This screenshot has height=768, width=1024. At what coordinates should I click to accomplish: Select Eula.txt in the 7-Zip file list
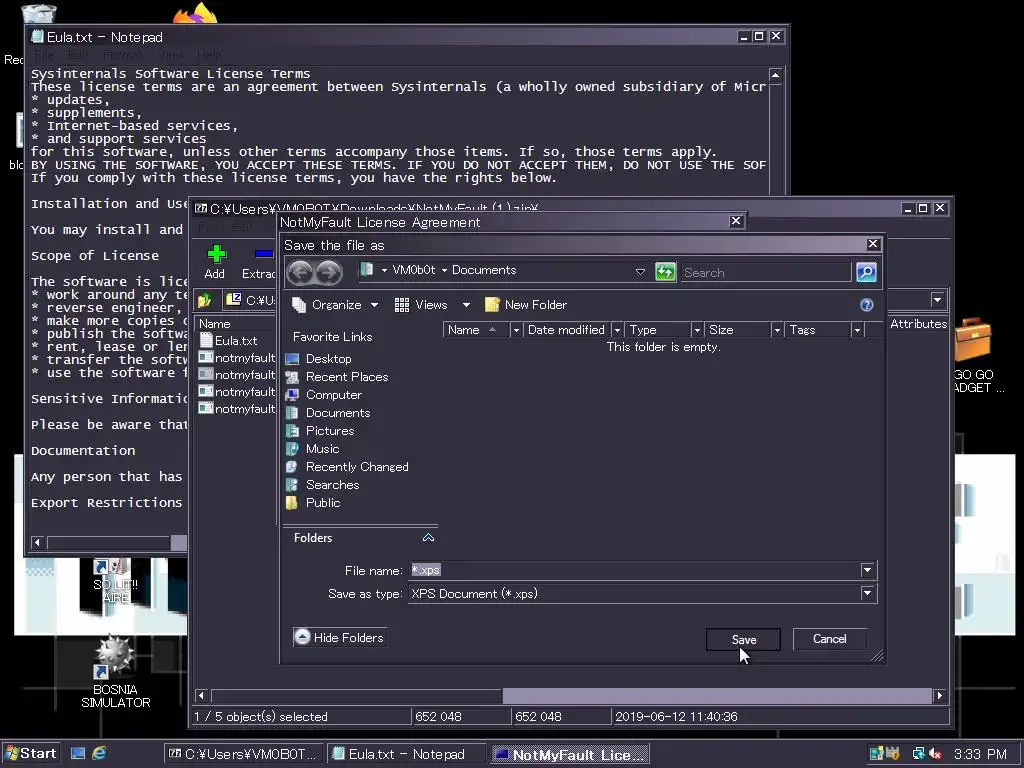[x=236, y=340]
